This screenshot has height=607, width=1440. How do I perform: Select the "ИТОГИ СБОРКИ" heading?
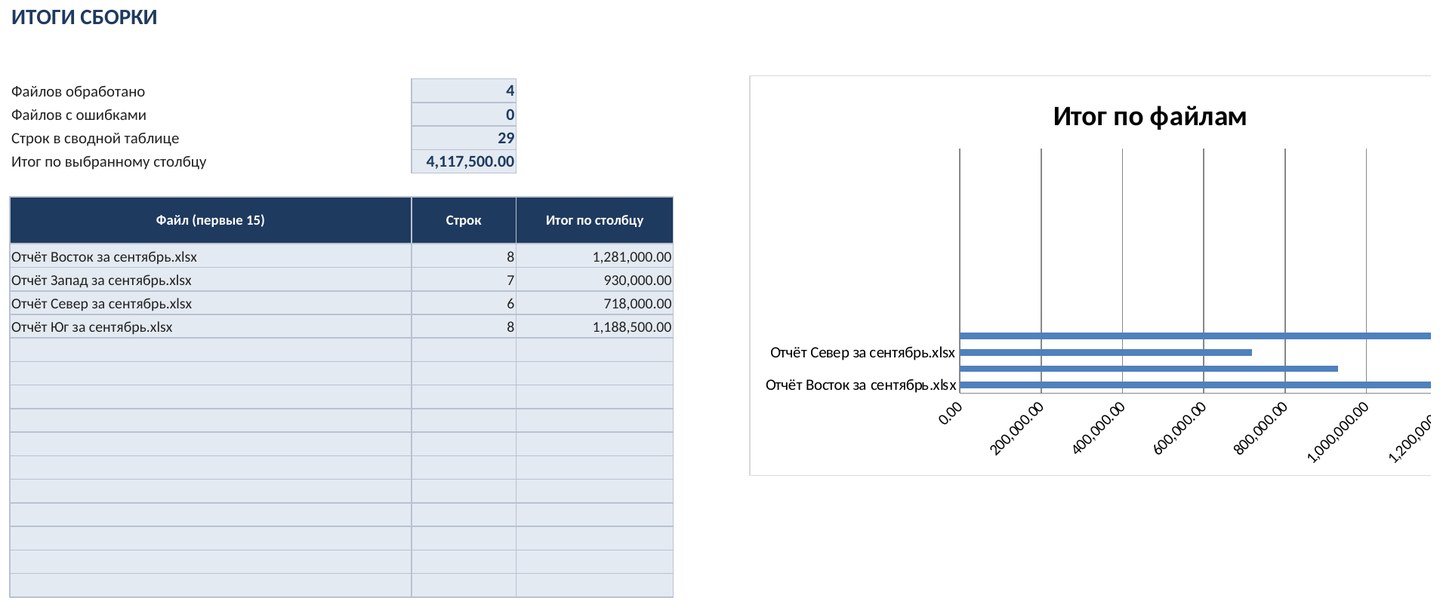coord(84,18)
